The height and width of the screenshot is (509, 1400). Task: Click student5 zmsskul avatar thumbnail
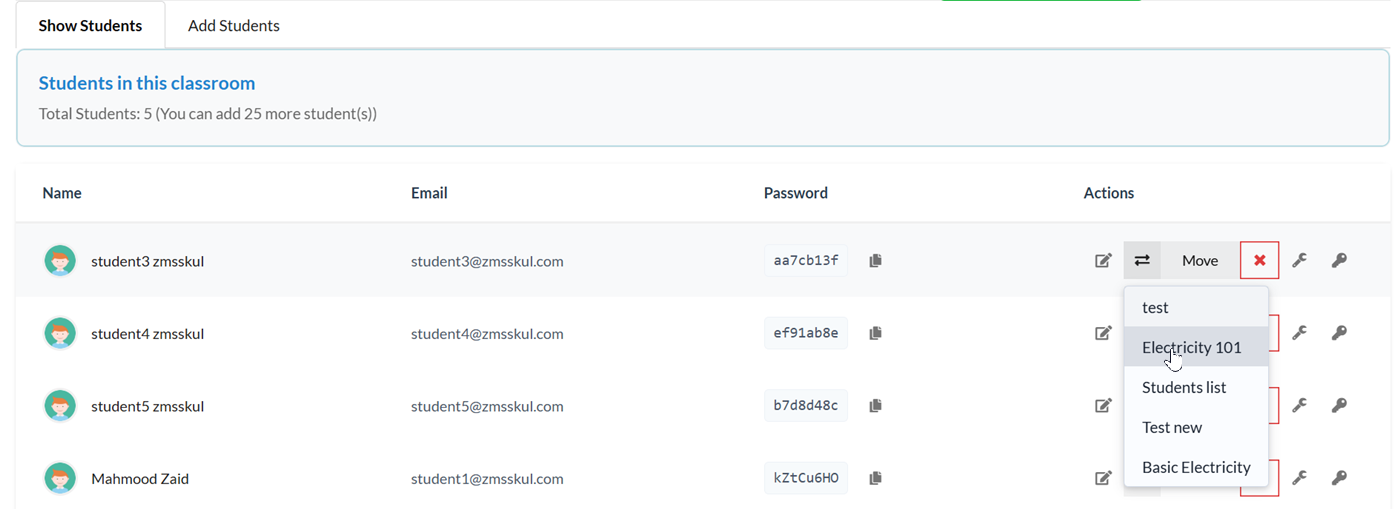tap(61, 406)
